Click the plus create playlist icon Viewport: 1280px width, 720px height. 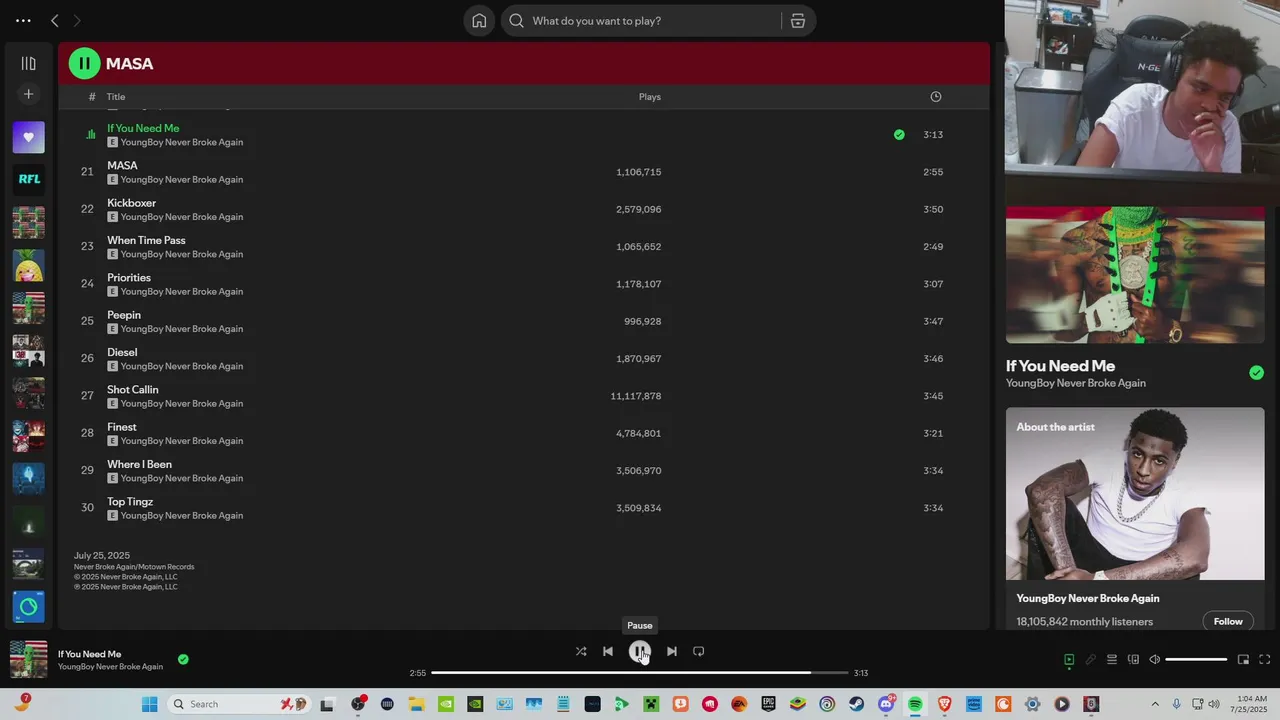pyautogui.click(x=28, y=94)
